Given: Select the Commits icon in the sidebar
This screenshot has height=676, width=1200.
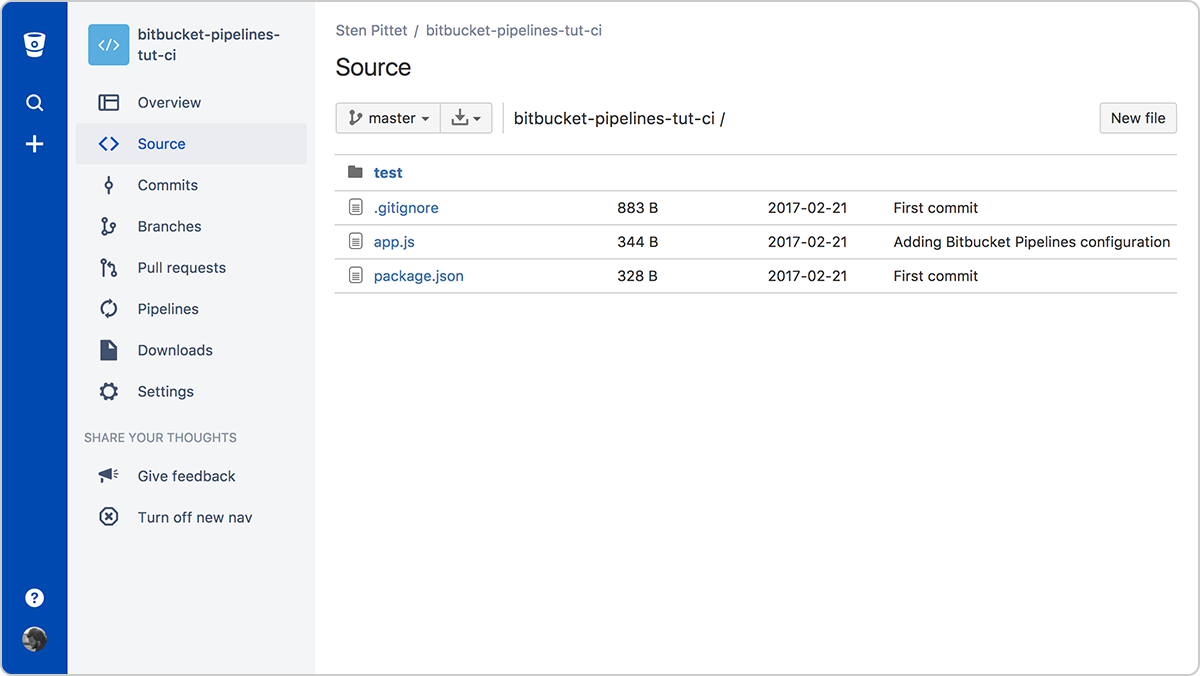Looking at the screenshot, I should point(108,185).
